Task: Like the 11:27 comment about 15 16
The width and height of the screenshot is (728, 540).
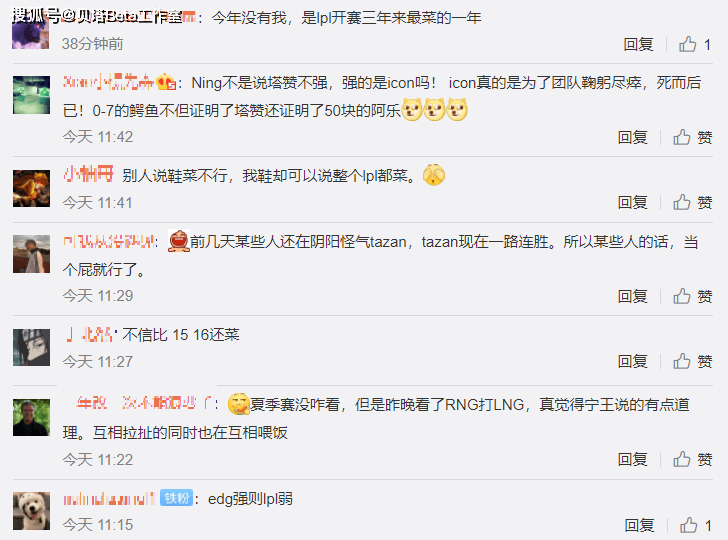Action: click(x=682, y=361)
